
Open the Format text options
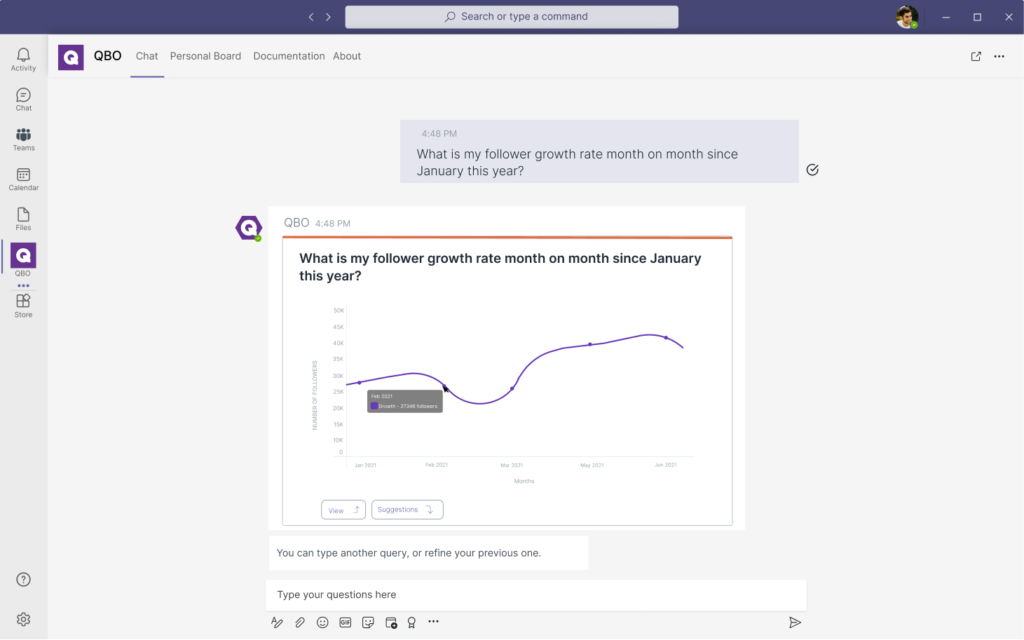[x=277, y=622]
